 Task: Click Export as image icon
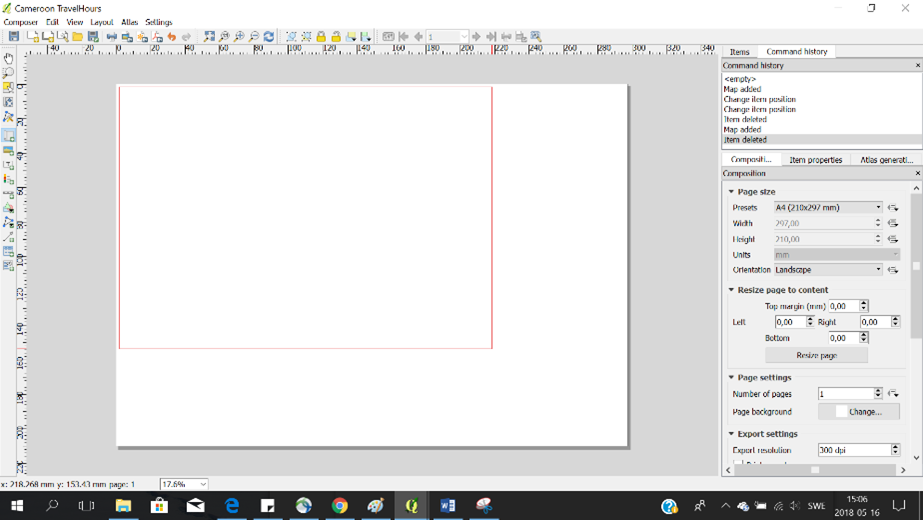tap(127, 37)
